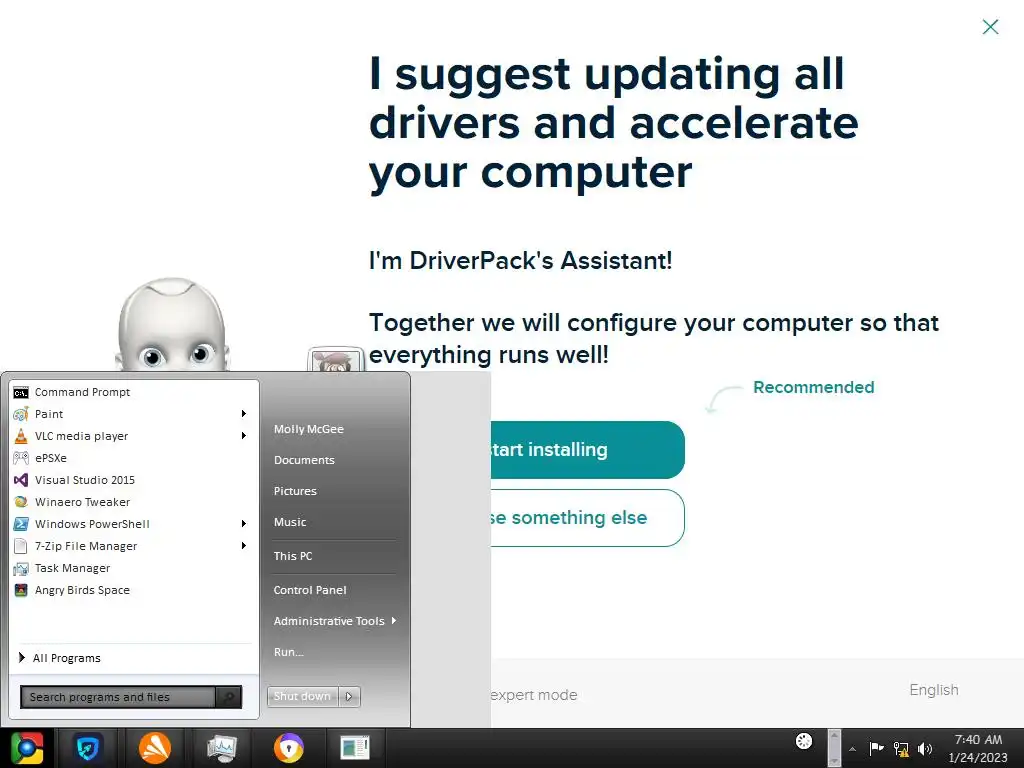1024x768 pixels.
Task: Click the Paint palette icon
Action: point(21,414)
